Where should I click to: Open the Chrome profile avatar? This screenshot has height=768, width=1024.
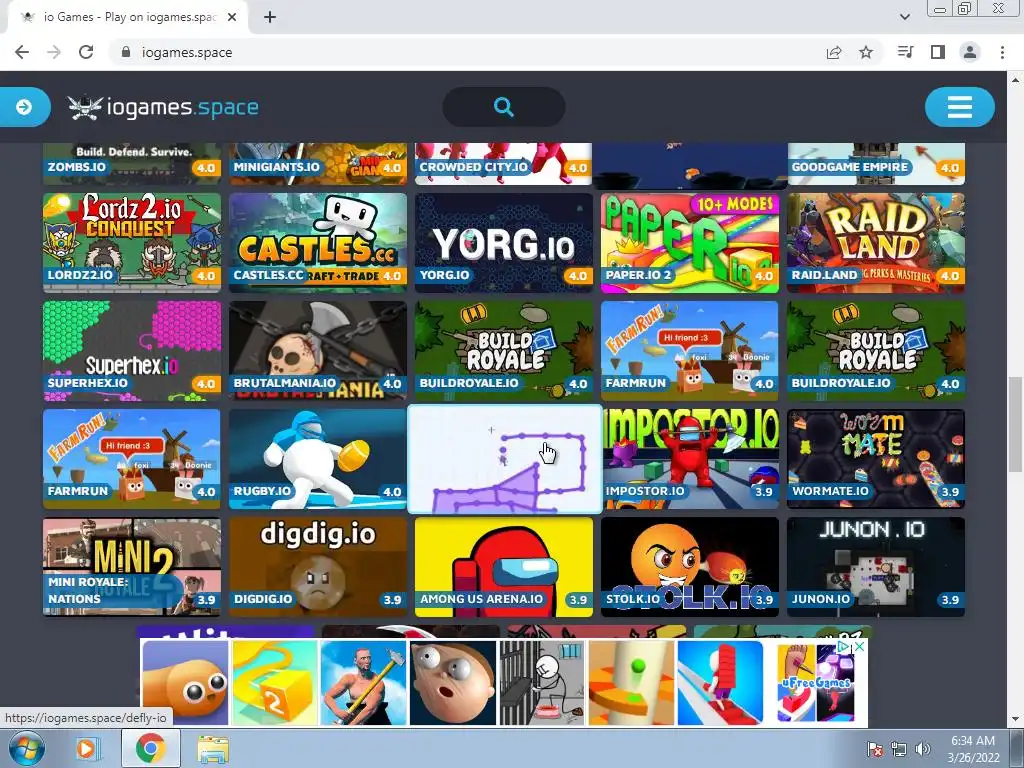(x=970, y=52)
